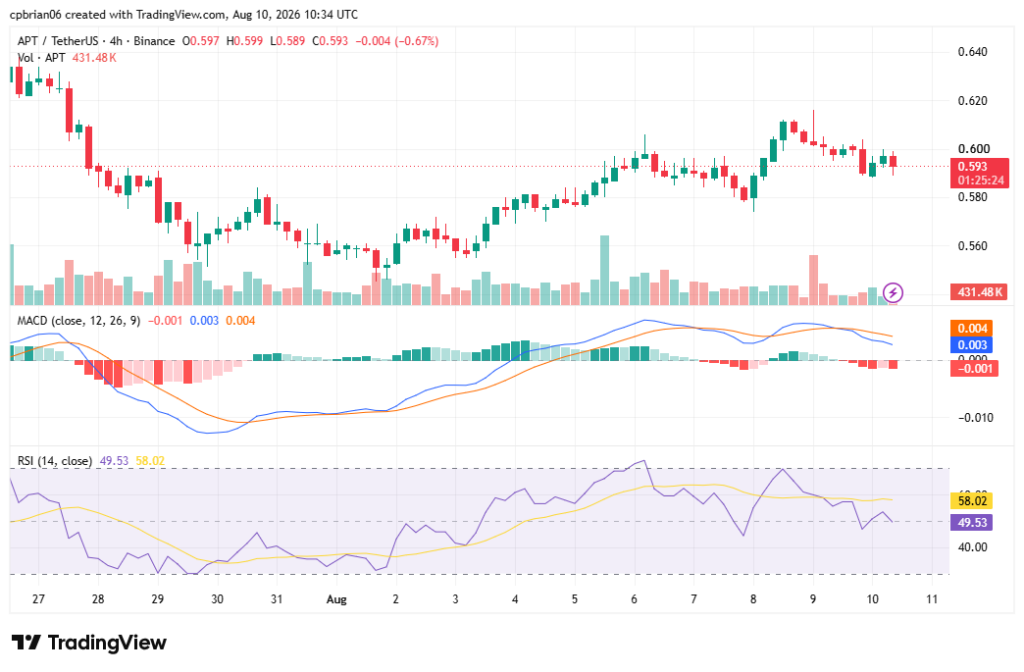The height and width of the screenshot is (672, 1024).
Task: Click the -0.010 MACD axis value
Action: (975, 418)
